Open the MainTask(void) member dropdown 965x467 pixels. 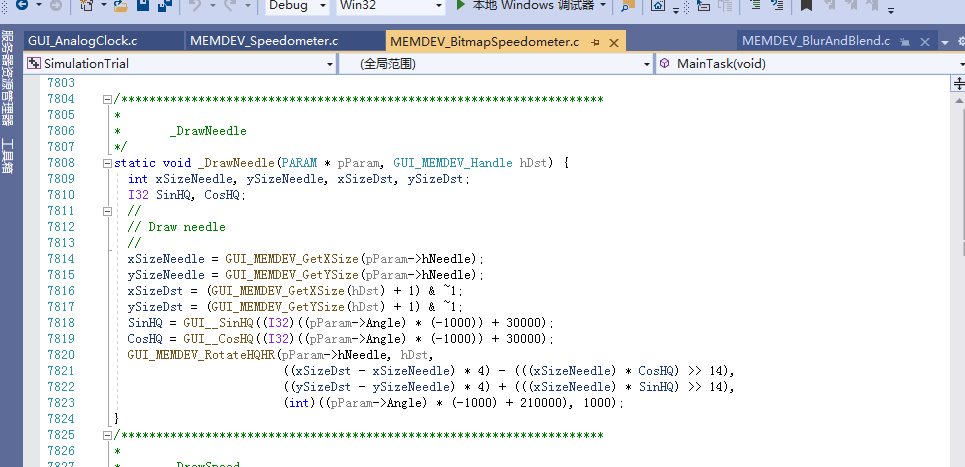click(x=961, y=64)
